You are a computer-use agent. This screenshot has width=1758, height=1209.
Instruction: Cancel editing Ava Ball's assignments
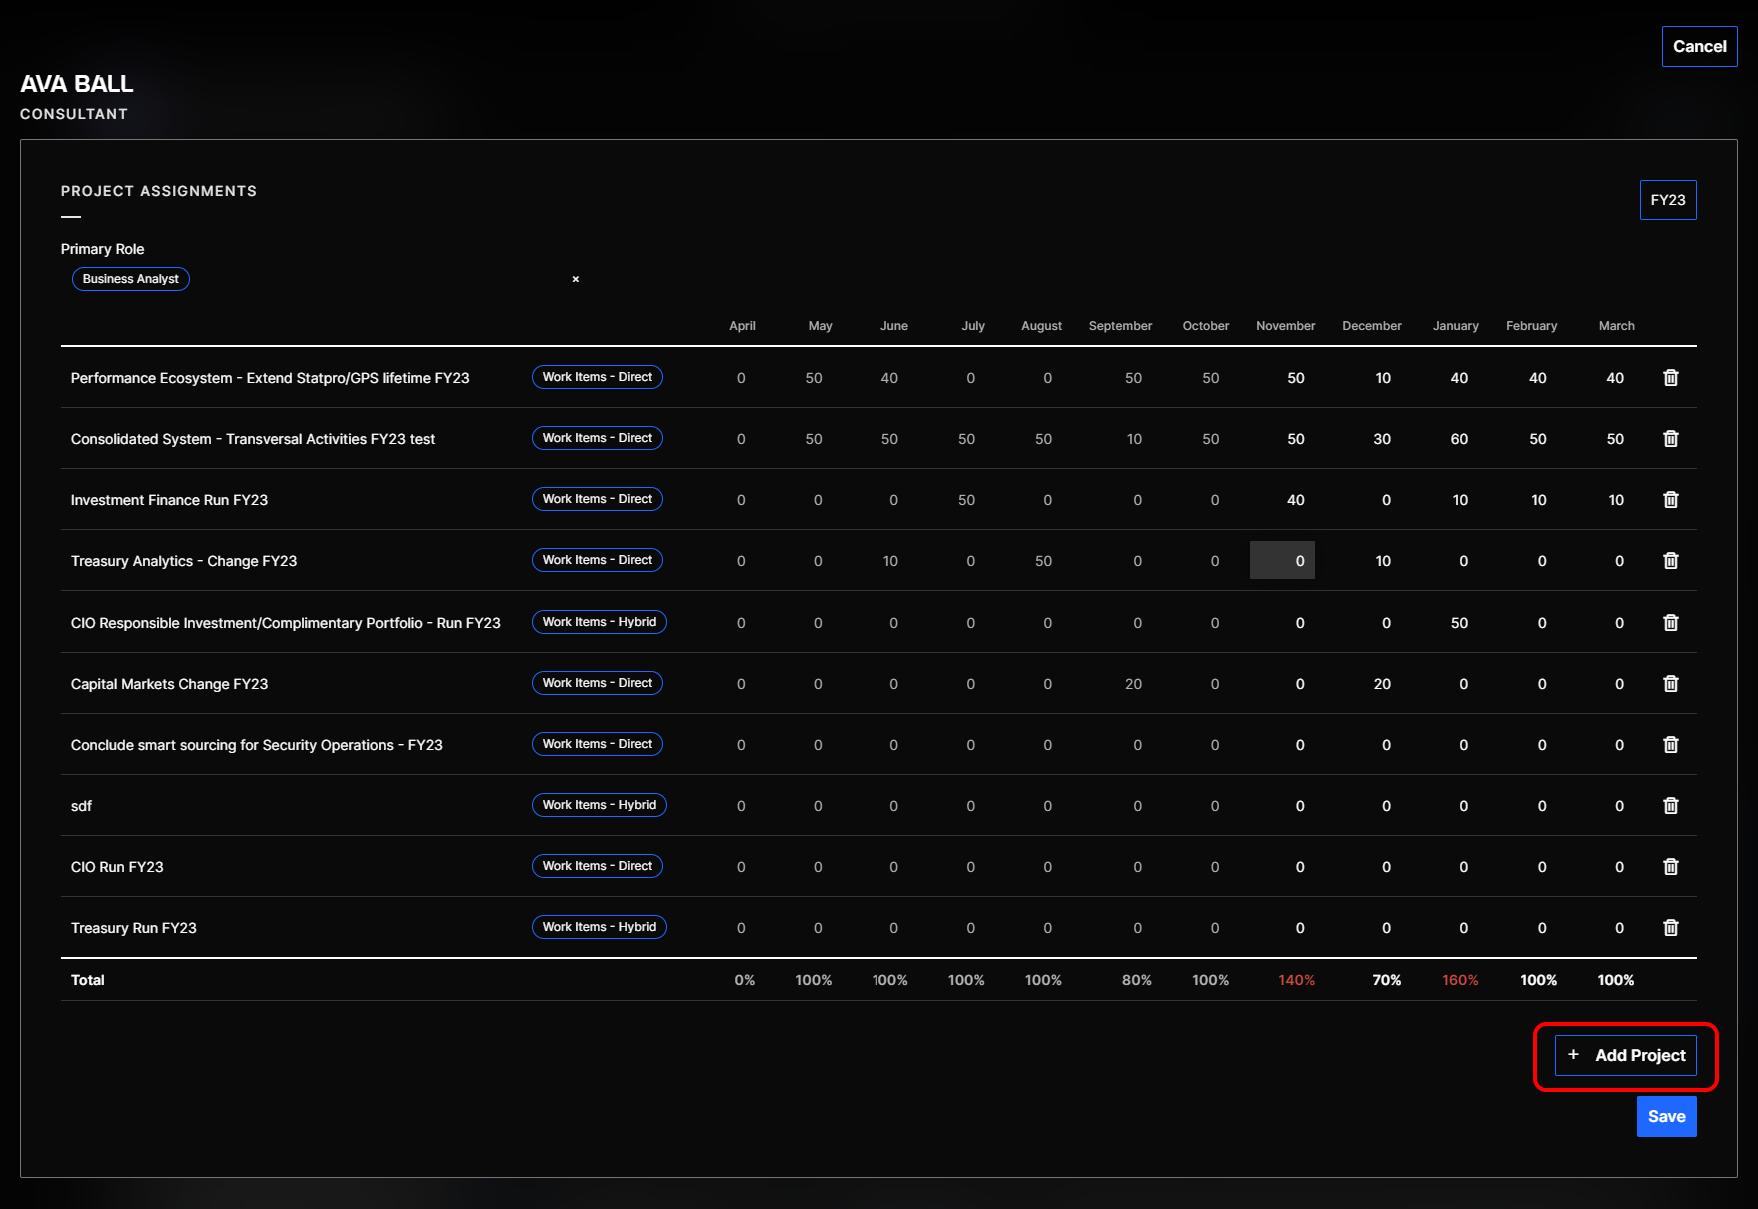(1699, 47)
